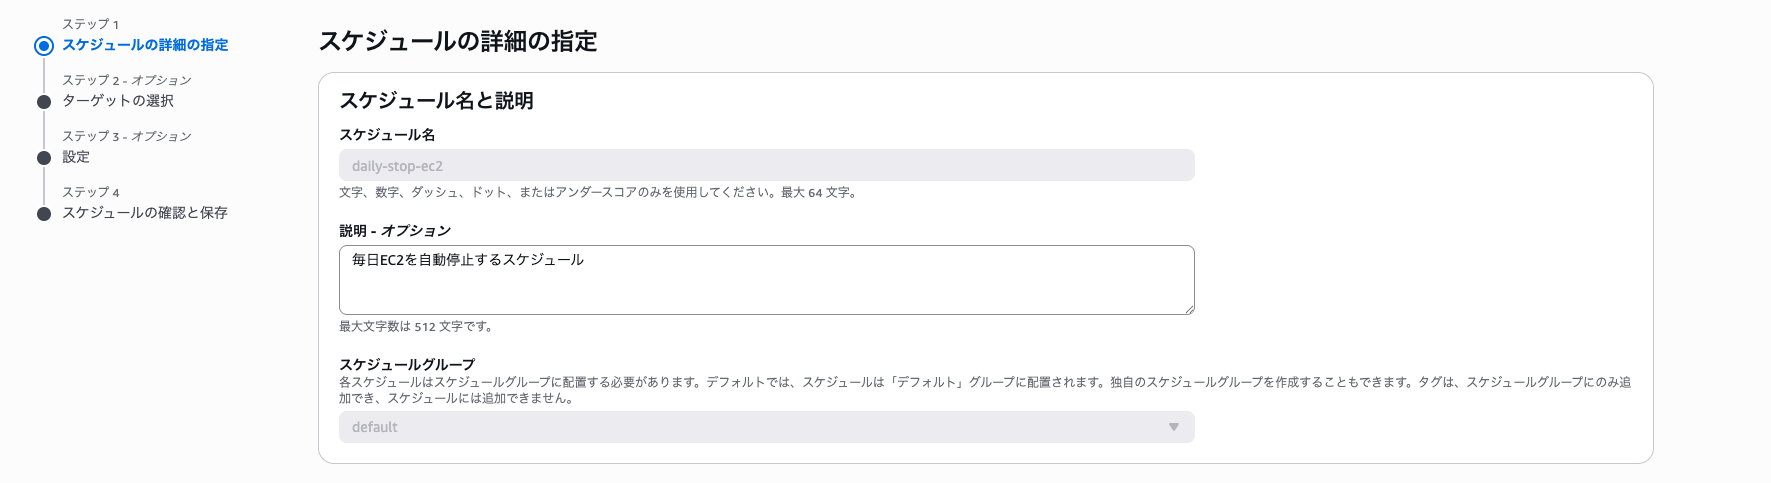Open the default schedule group dropdown
This screenshot has height=483, width=1771.
click(767, 427)
